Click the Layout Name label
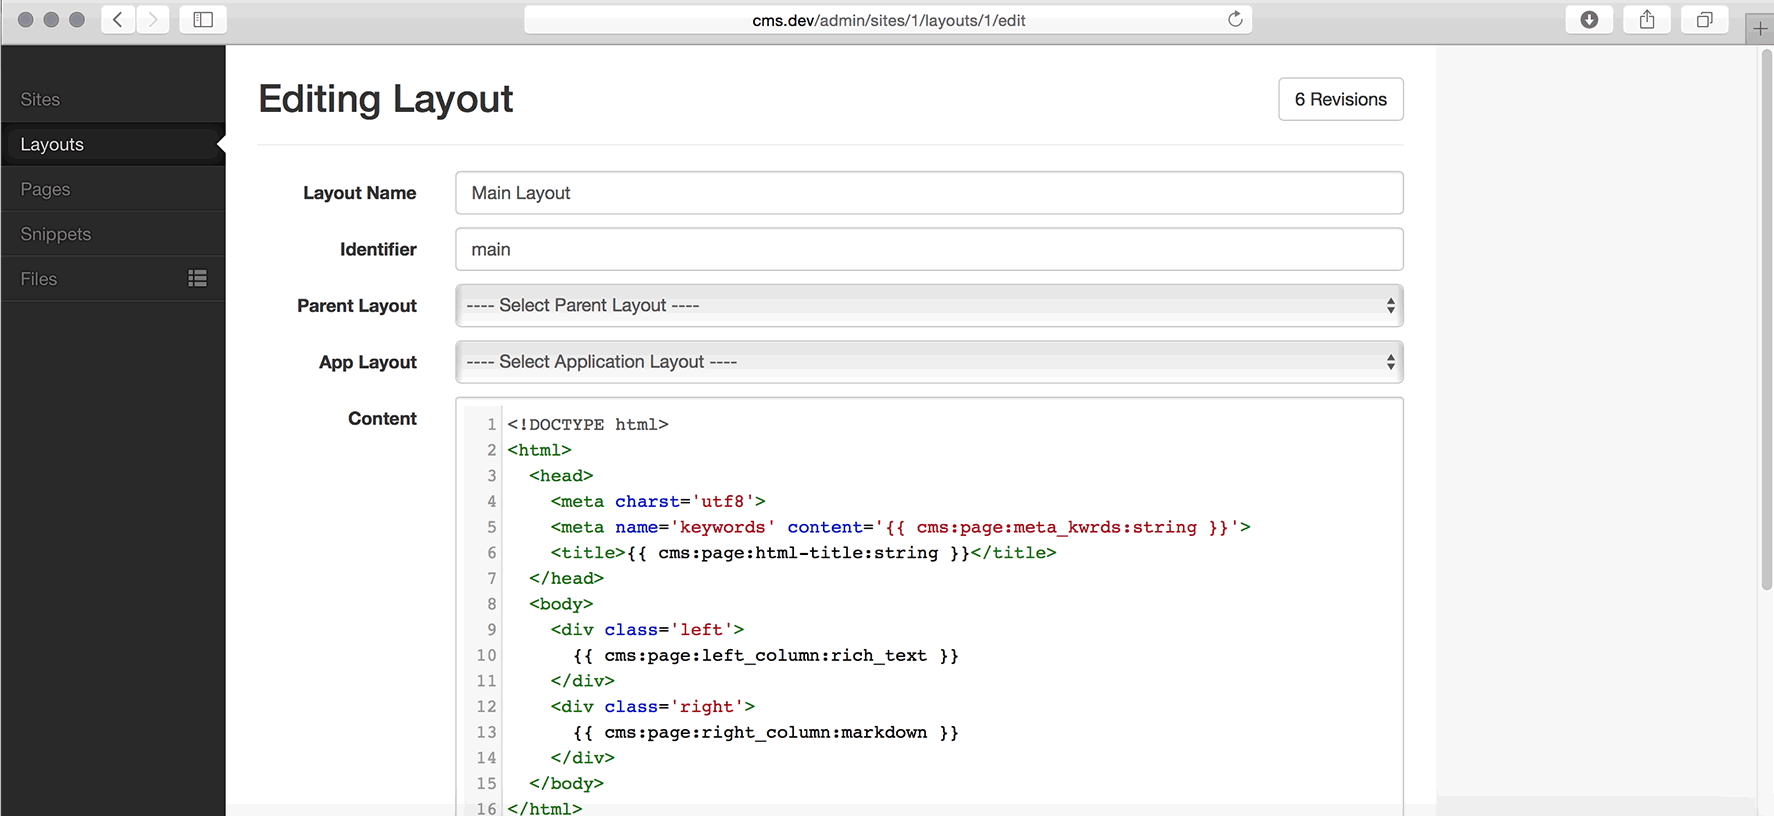This screenshot has width=1774, height=816. (x=360, y=193)
